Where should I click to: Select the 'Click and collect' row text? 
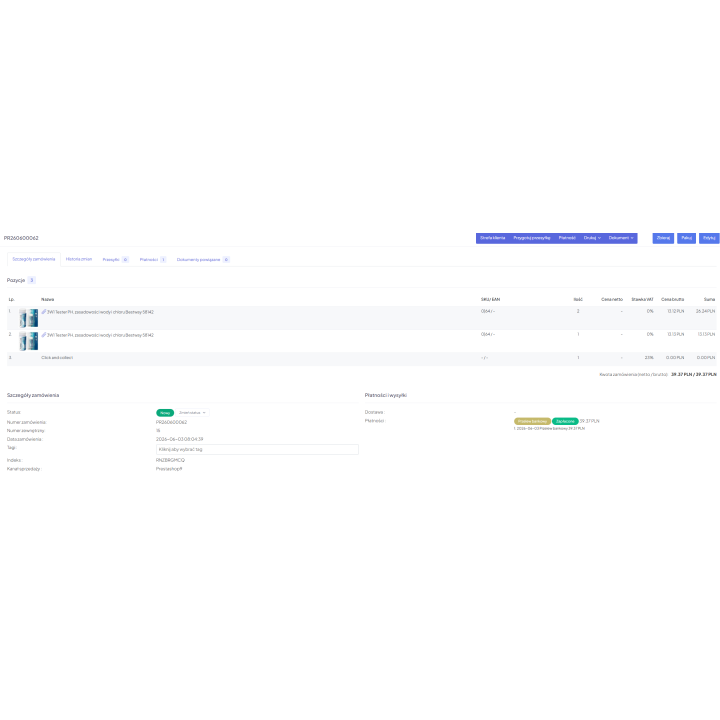[x=57, y=358]
